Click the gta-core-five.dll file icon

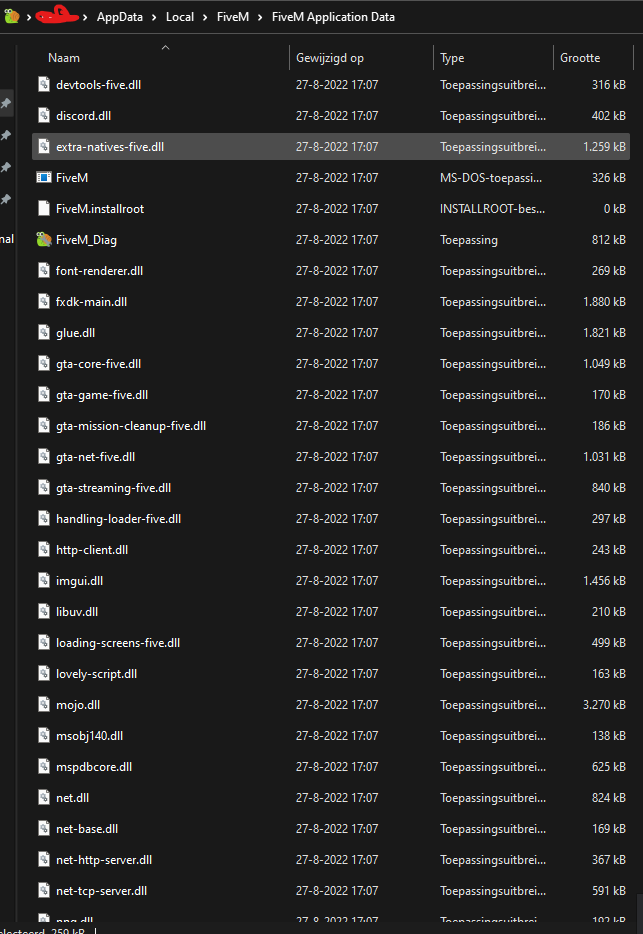(x=44, y=363)
